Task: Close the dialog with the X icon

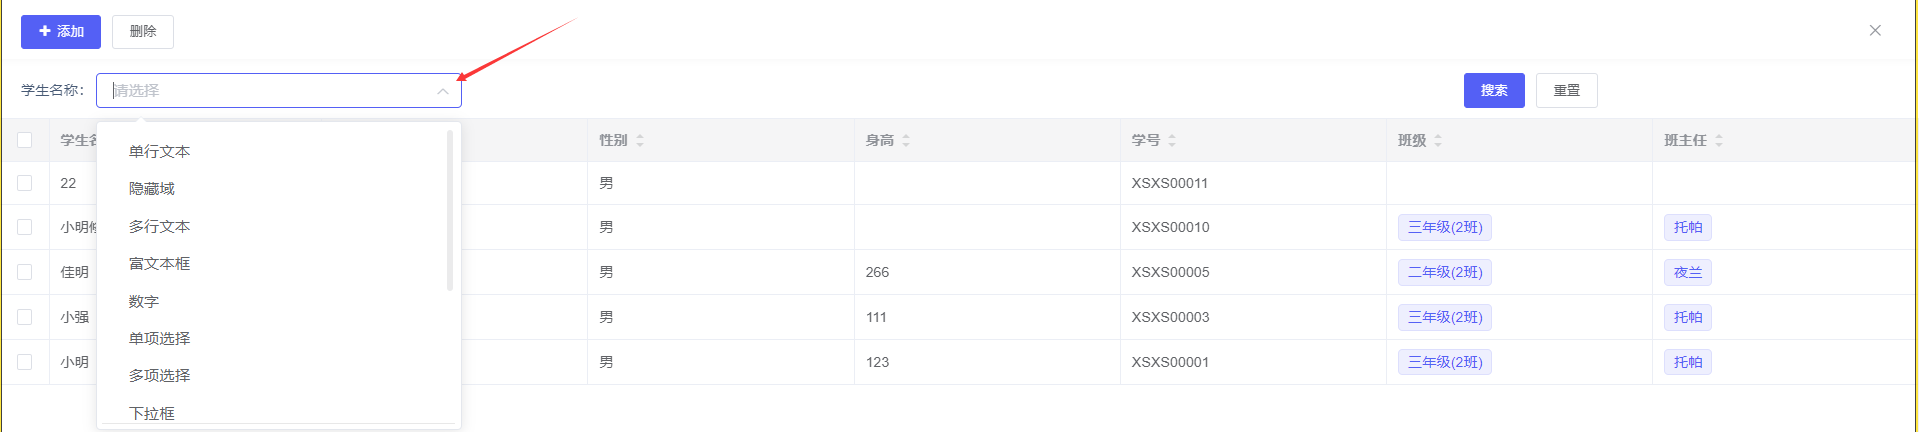Action: [1875, 31]
